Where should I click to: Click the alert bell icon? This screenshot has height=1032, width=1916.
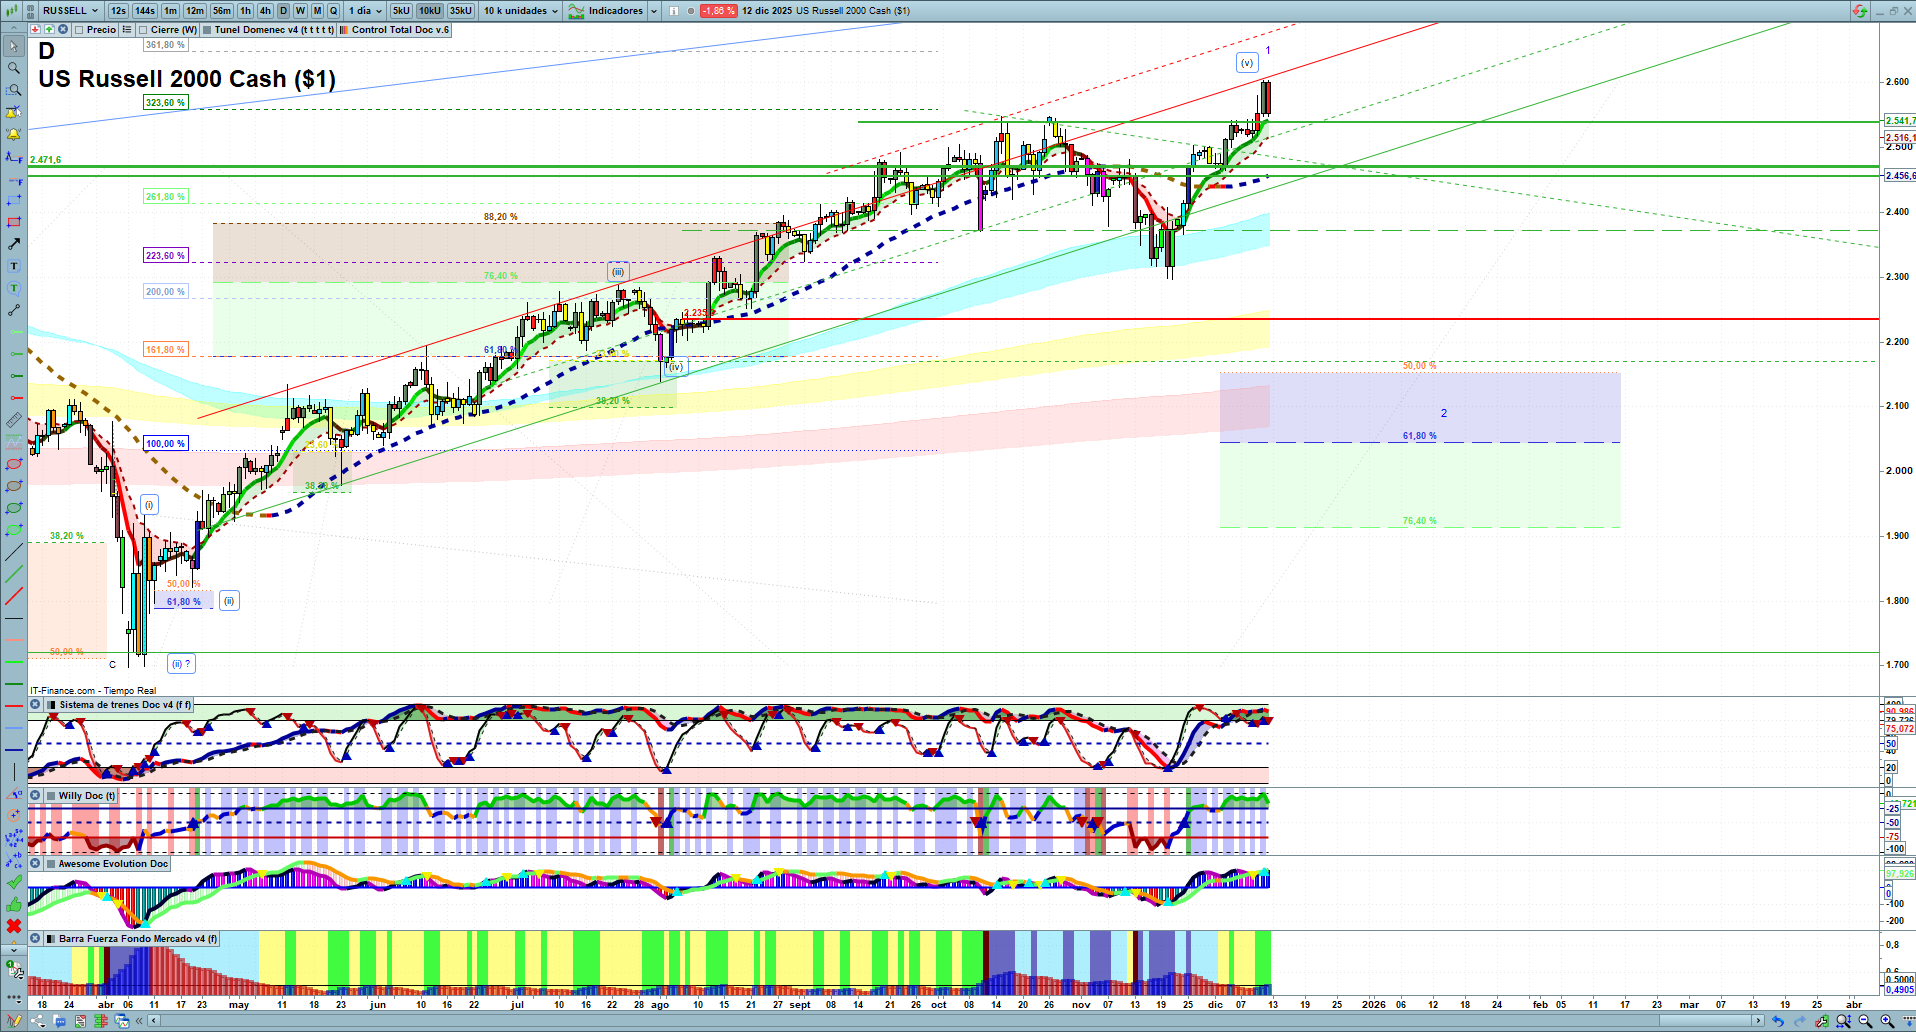14,134
